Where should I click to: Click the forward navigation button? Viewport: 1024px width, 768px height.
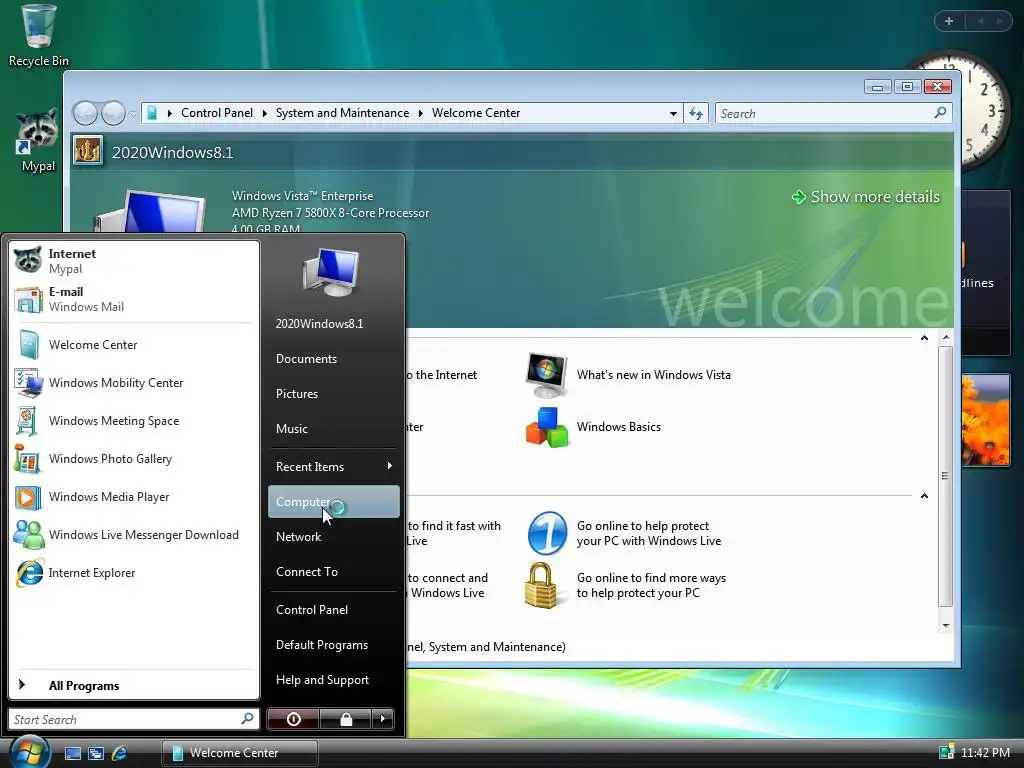click(x=113, y=113)
